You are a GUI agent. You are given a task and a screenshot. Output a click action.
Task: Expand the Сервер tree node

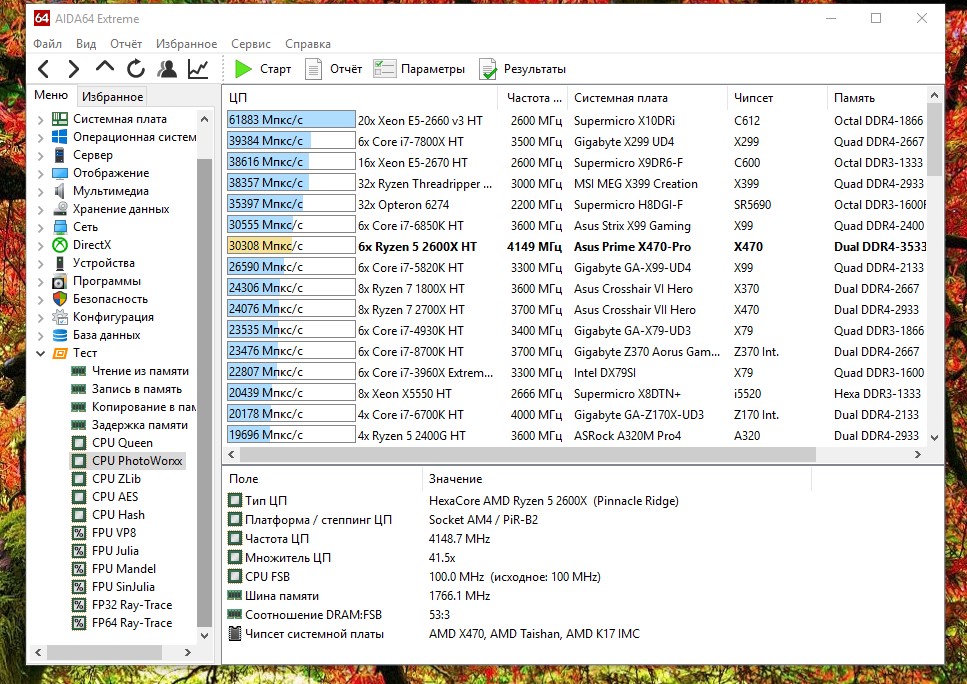tap(41, 155)
